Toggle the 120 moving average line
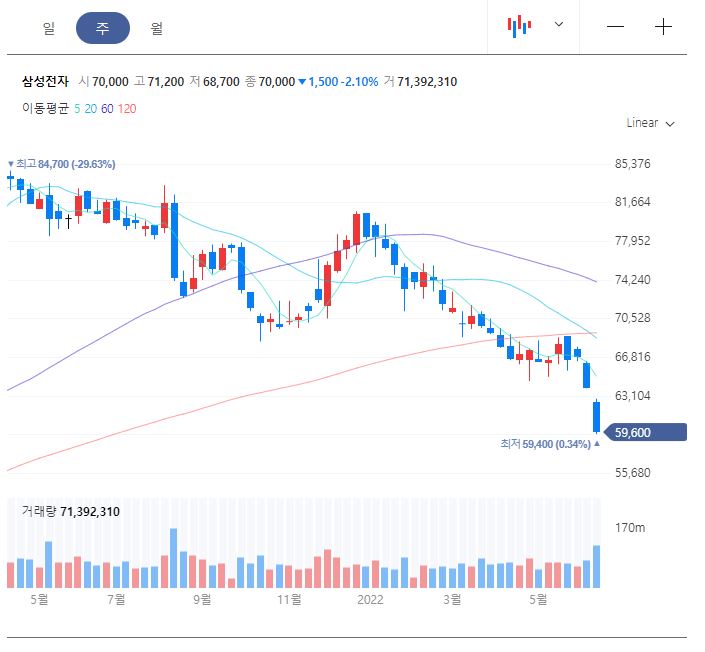The image size is (705, 652). tap(127, 108)
